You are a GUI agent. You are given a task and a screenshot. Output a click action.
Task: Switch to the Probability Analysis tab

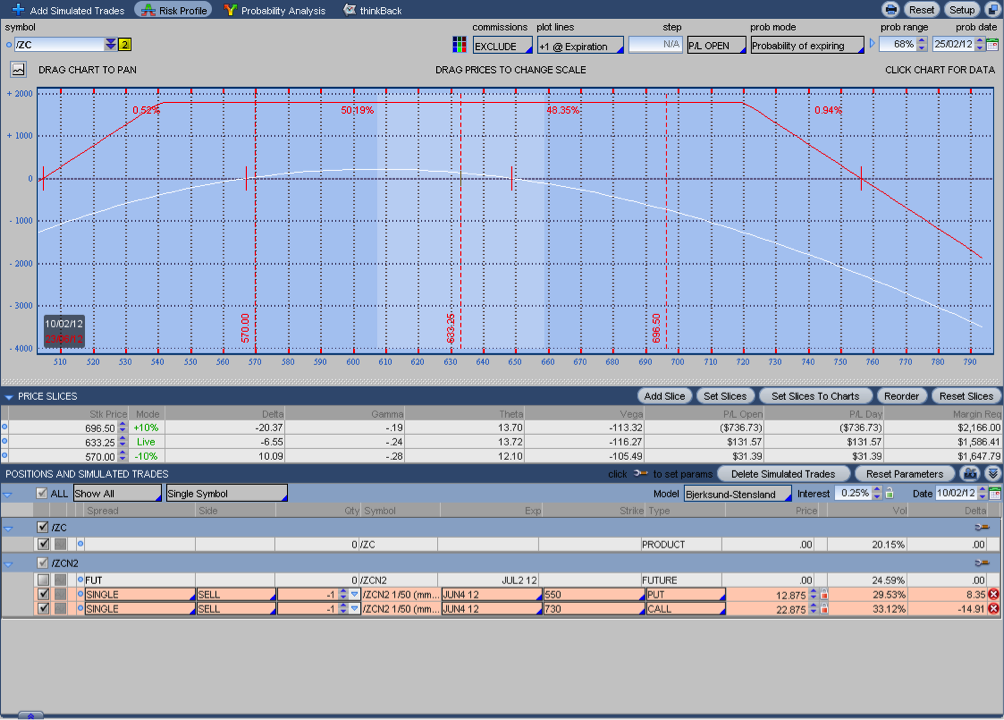coord(275,10)
